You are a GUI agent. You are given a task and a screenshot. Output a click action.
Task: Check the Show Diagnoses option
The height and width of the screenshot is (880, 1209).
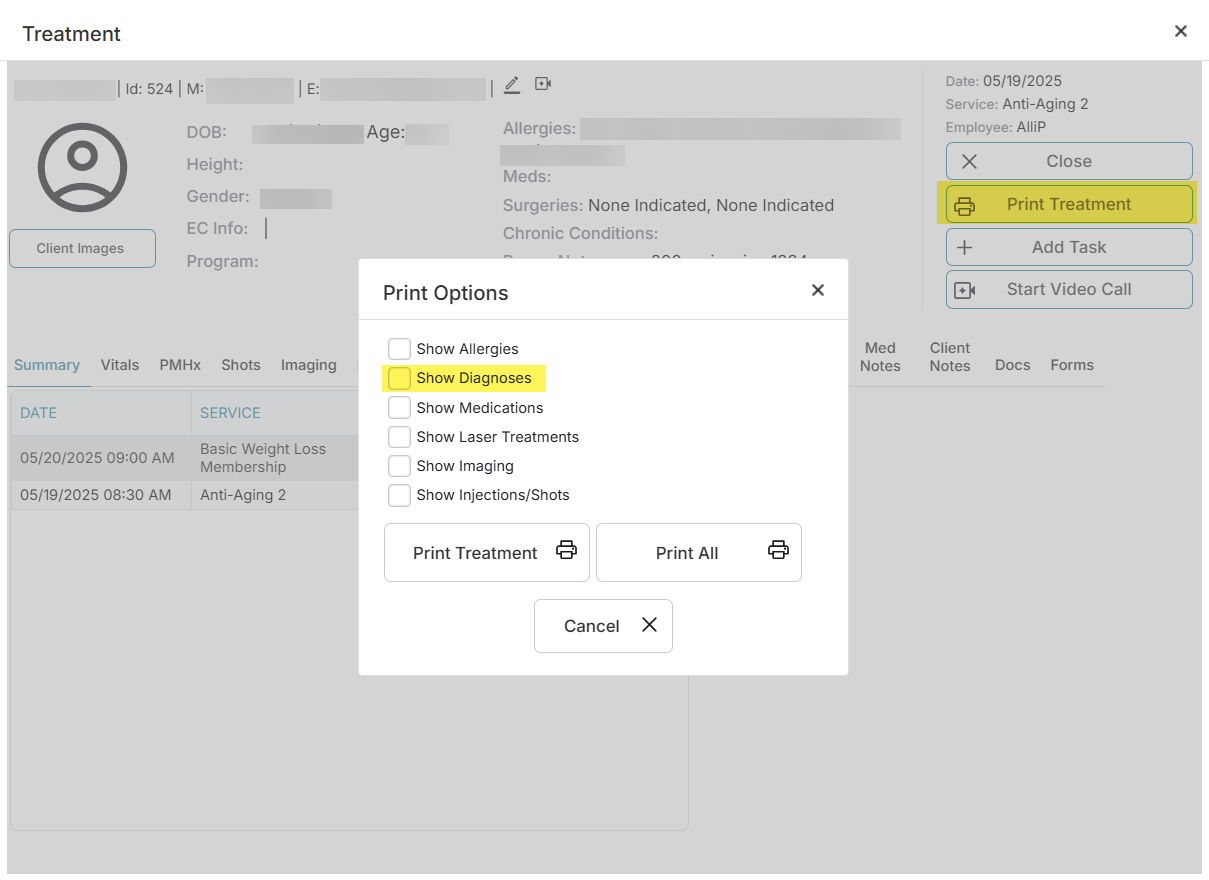(399, 378)
